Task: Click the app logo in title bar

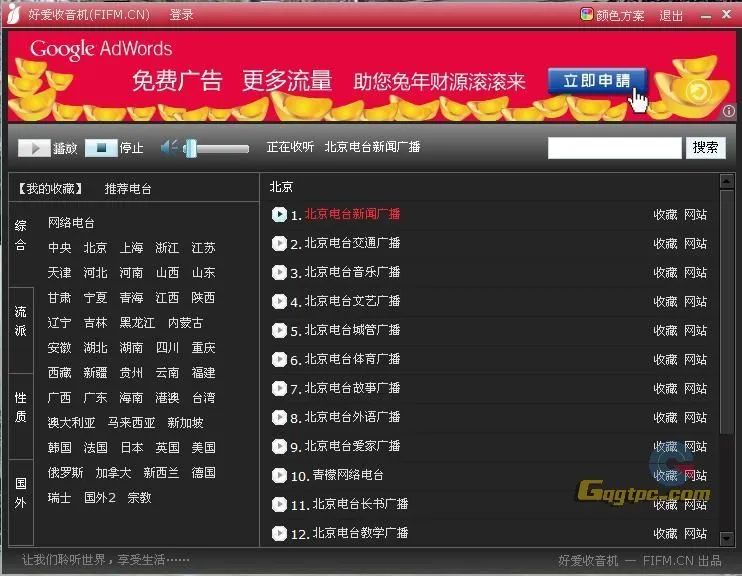Action: pyautogui.click(x=14, y=14)
